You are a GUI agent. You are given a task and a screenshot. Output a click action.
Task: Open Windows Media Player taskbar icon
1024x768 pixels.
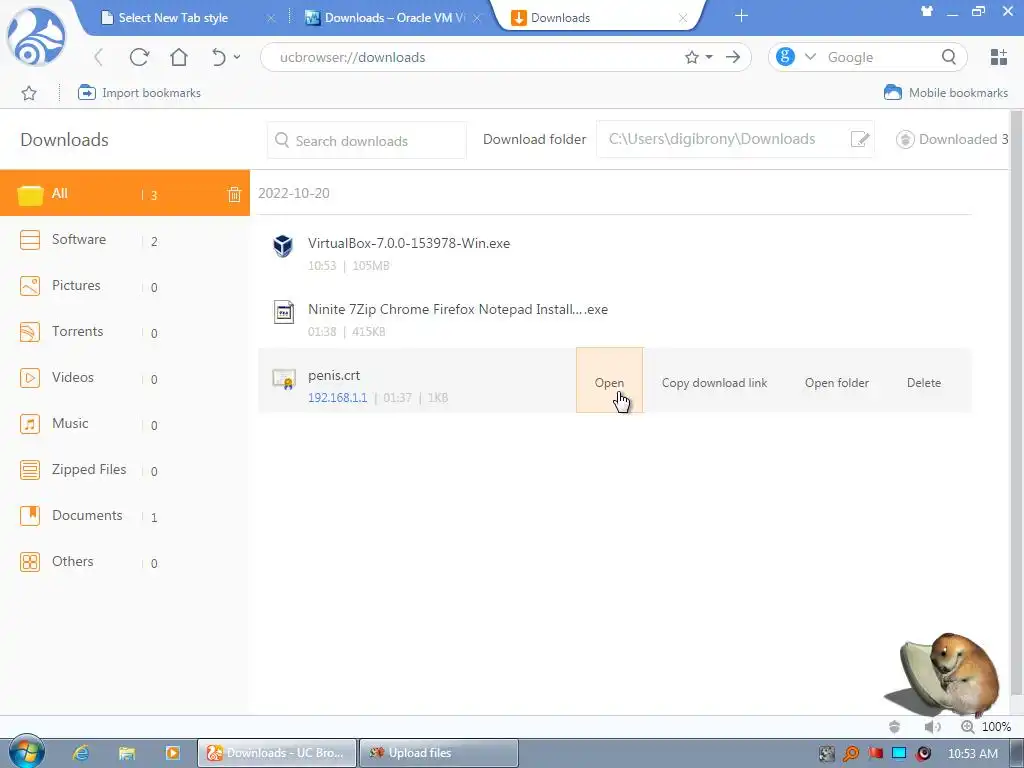click(172, 753)
